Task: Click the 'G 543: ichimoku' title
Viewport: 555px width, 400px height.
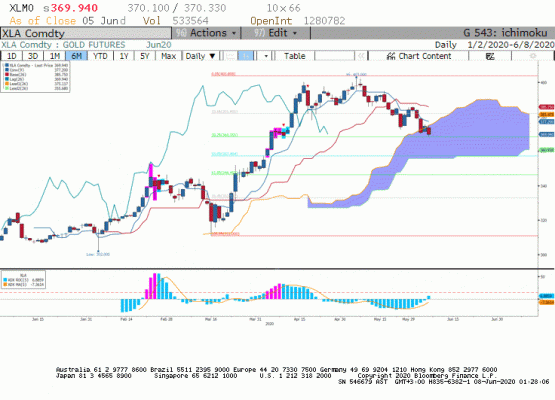Action: tap(505, 33)
